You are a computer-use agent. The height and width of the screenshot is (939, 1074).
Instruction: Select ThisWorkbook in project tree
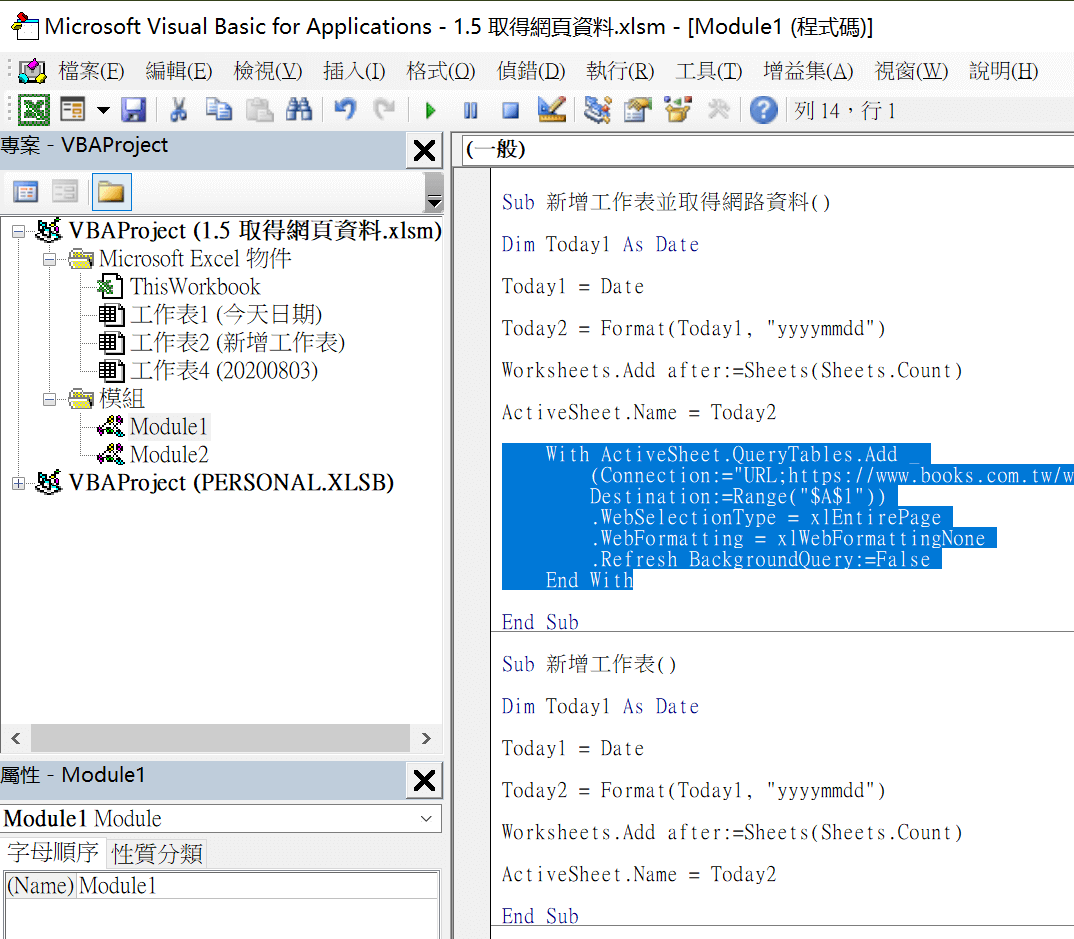pyautogui.click(x=195, y=286)
